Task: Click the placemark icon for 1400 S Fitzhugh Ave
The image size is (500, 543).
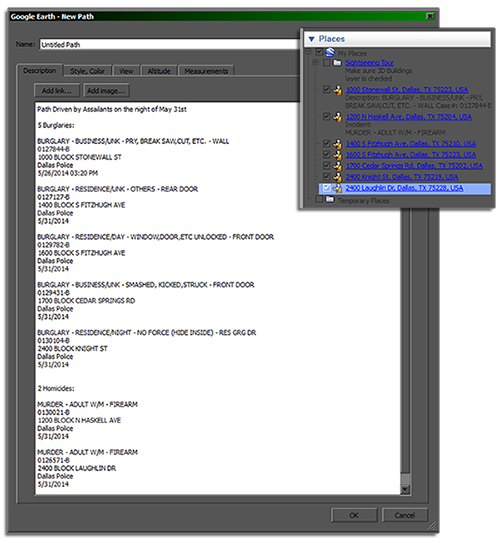Action: (337, 144)
